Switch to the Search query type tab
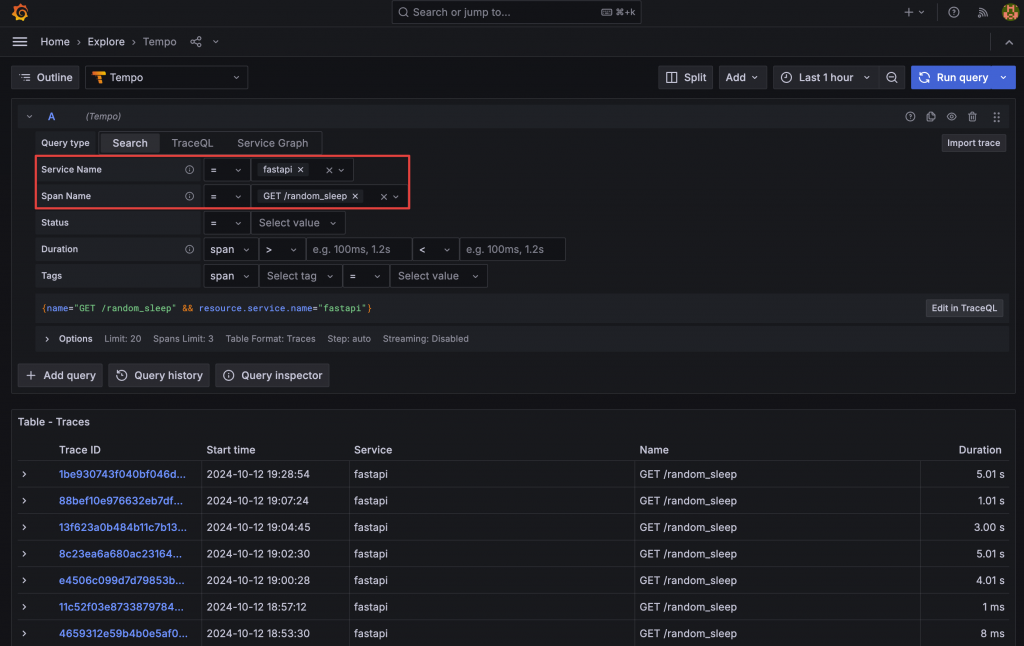The image size is (1024, 646). tap(130, 143)
